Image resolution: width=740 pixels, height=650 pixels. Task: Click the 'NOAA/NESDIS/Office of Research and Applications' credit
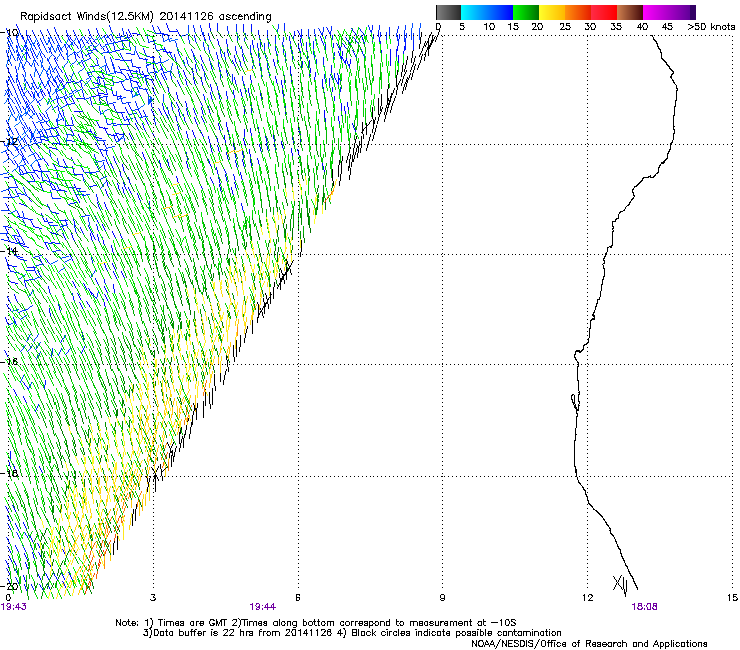[x=589, y=644]
